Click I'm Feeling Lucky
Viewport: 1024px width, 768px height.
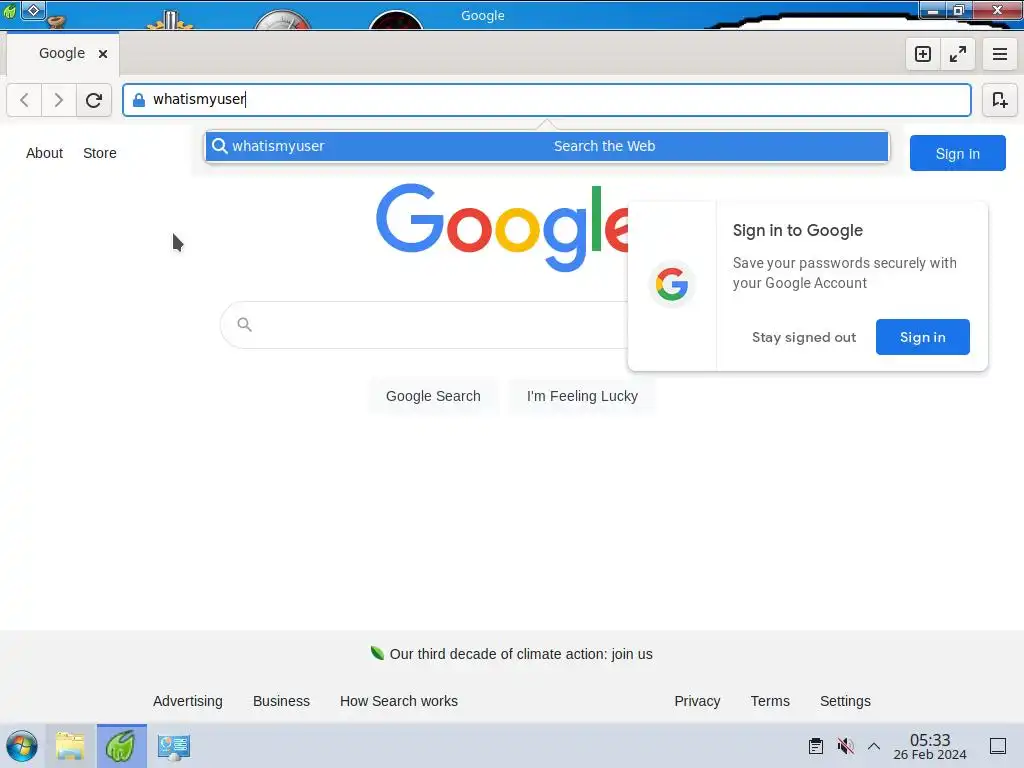pyautogui.click(x=582, y=396)
